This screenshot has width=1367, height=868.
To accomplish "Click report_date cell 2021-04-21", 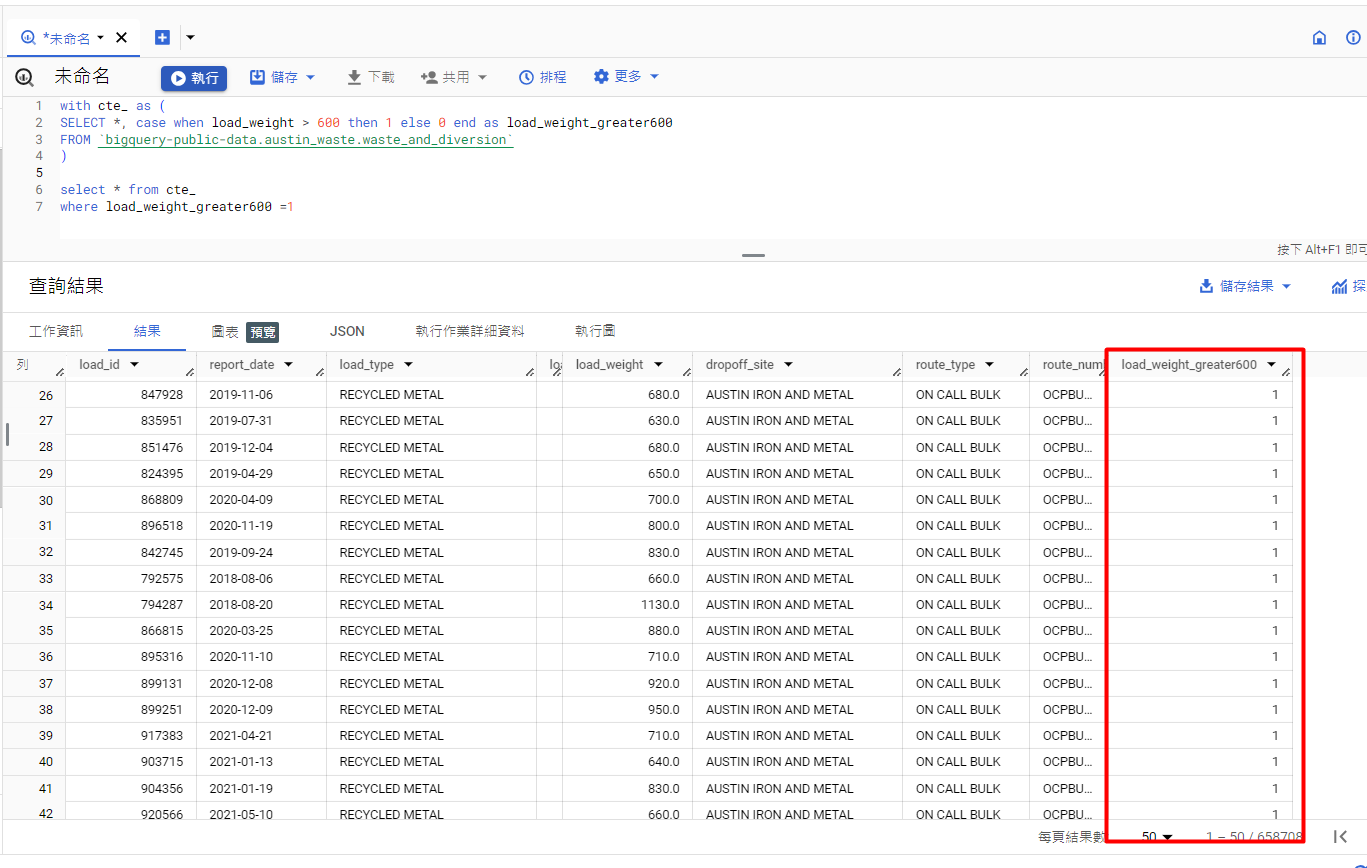I will click(x=241, y=736).
